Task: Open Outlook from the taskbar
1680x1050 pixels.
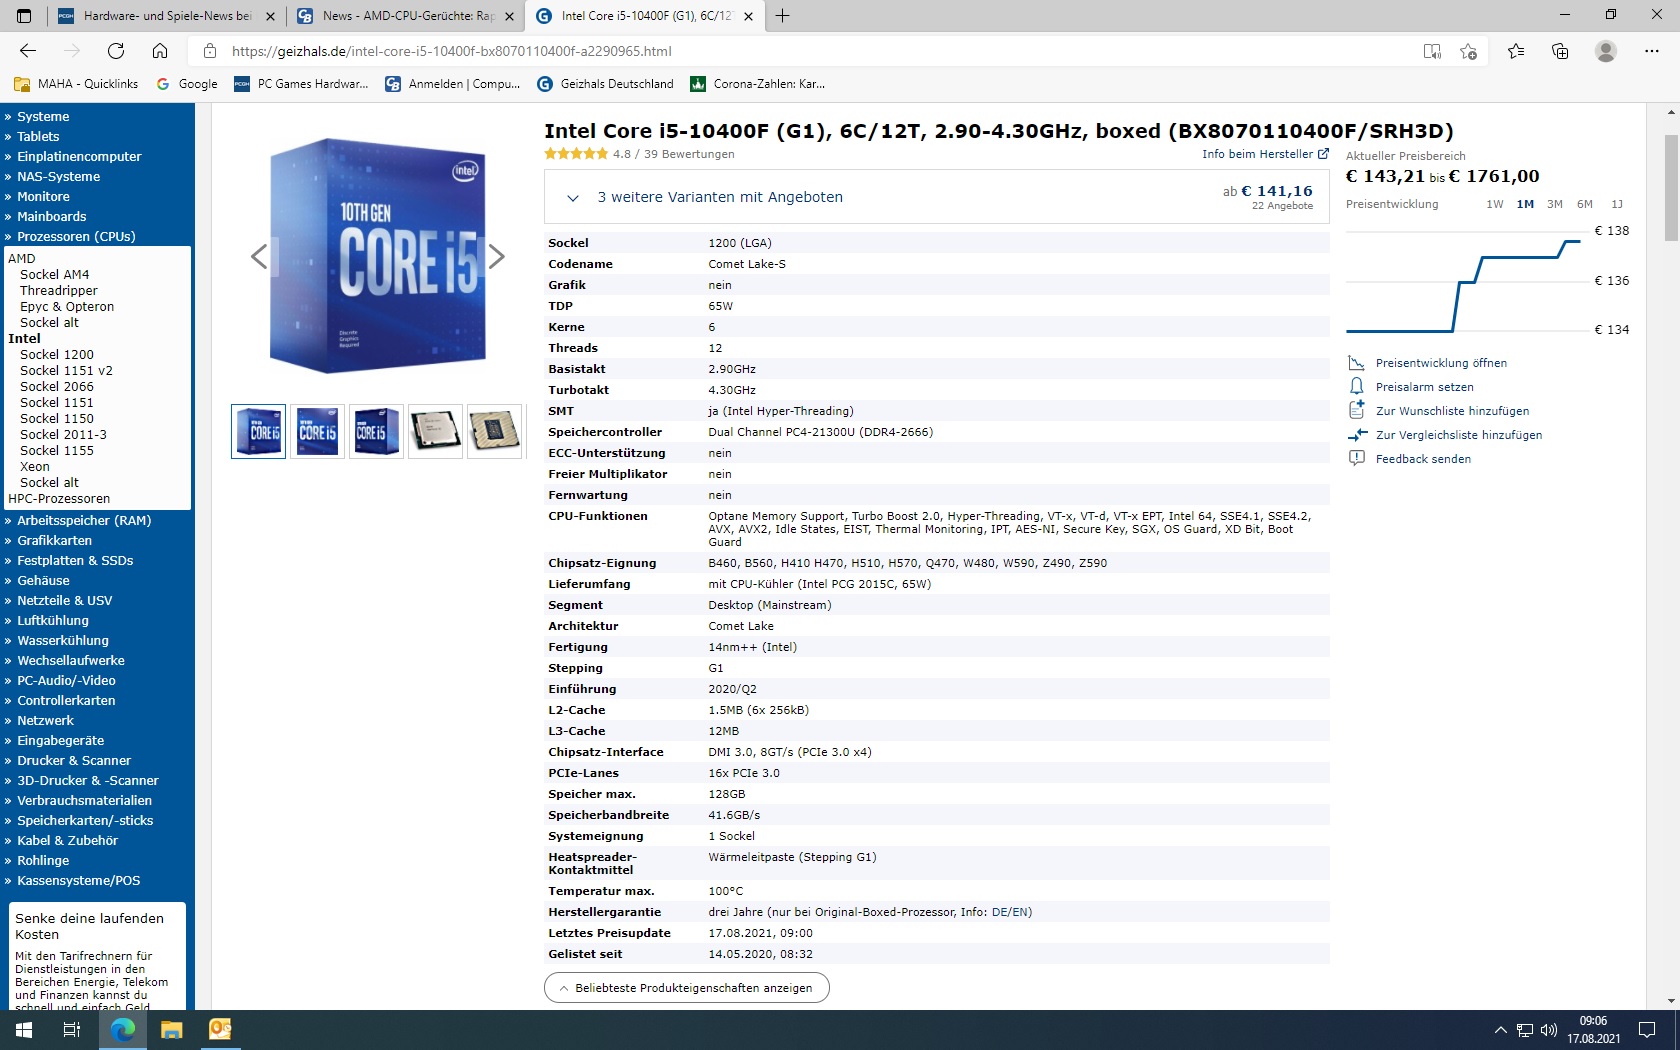Action: coord(220,1030)
